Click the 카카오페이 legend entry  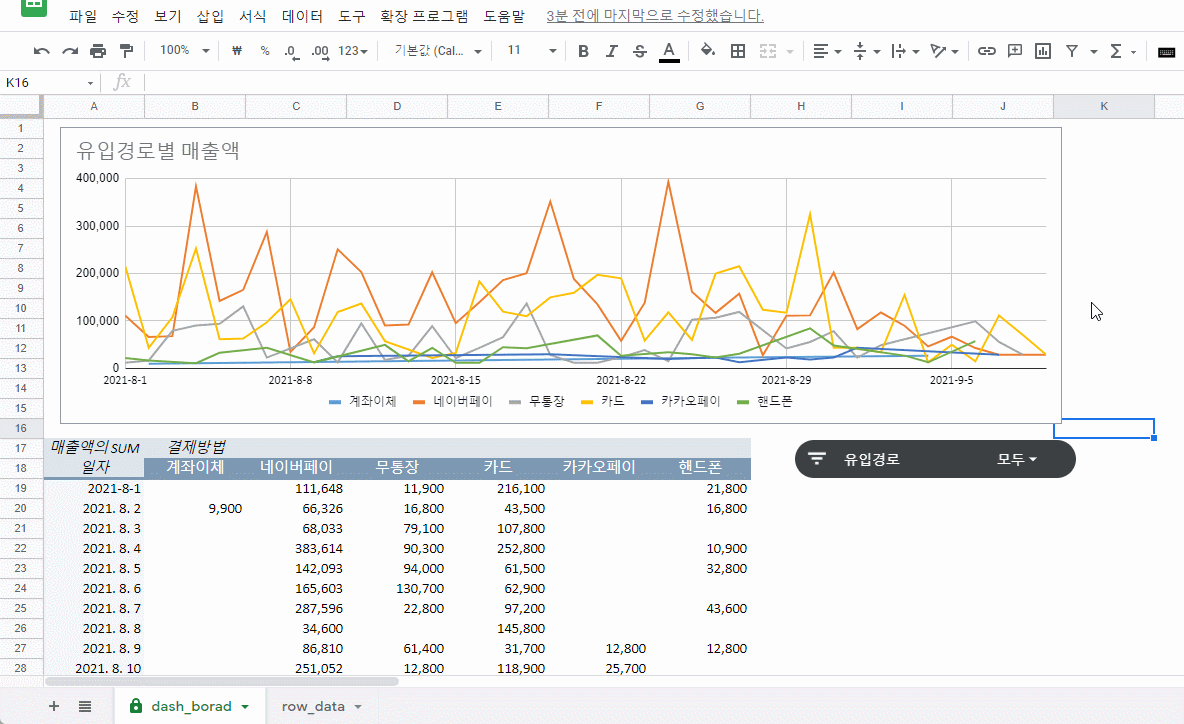[680, 402]
